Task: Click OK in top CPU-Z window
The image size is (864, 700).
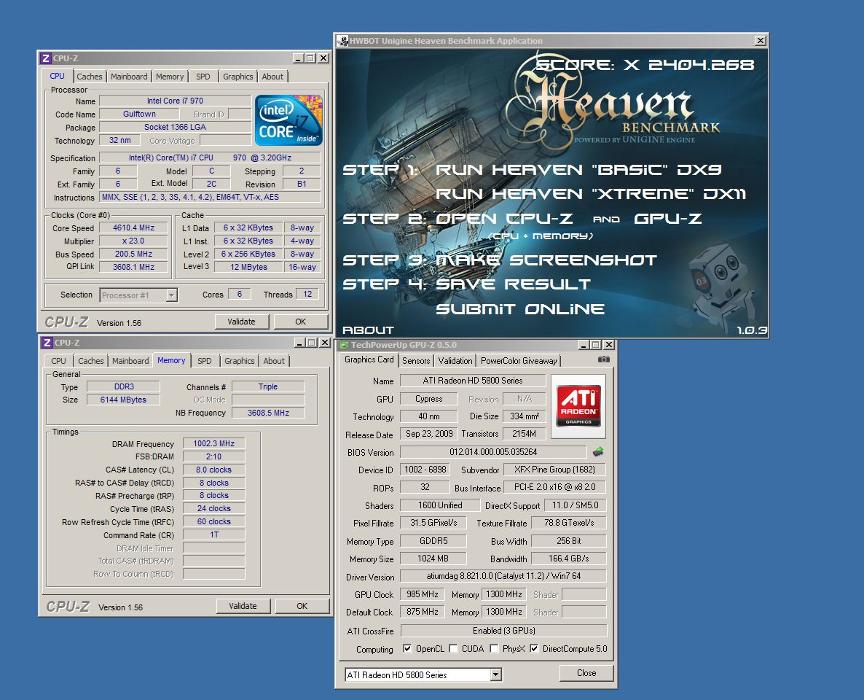Action: [300, 321]
